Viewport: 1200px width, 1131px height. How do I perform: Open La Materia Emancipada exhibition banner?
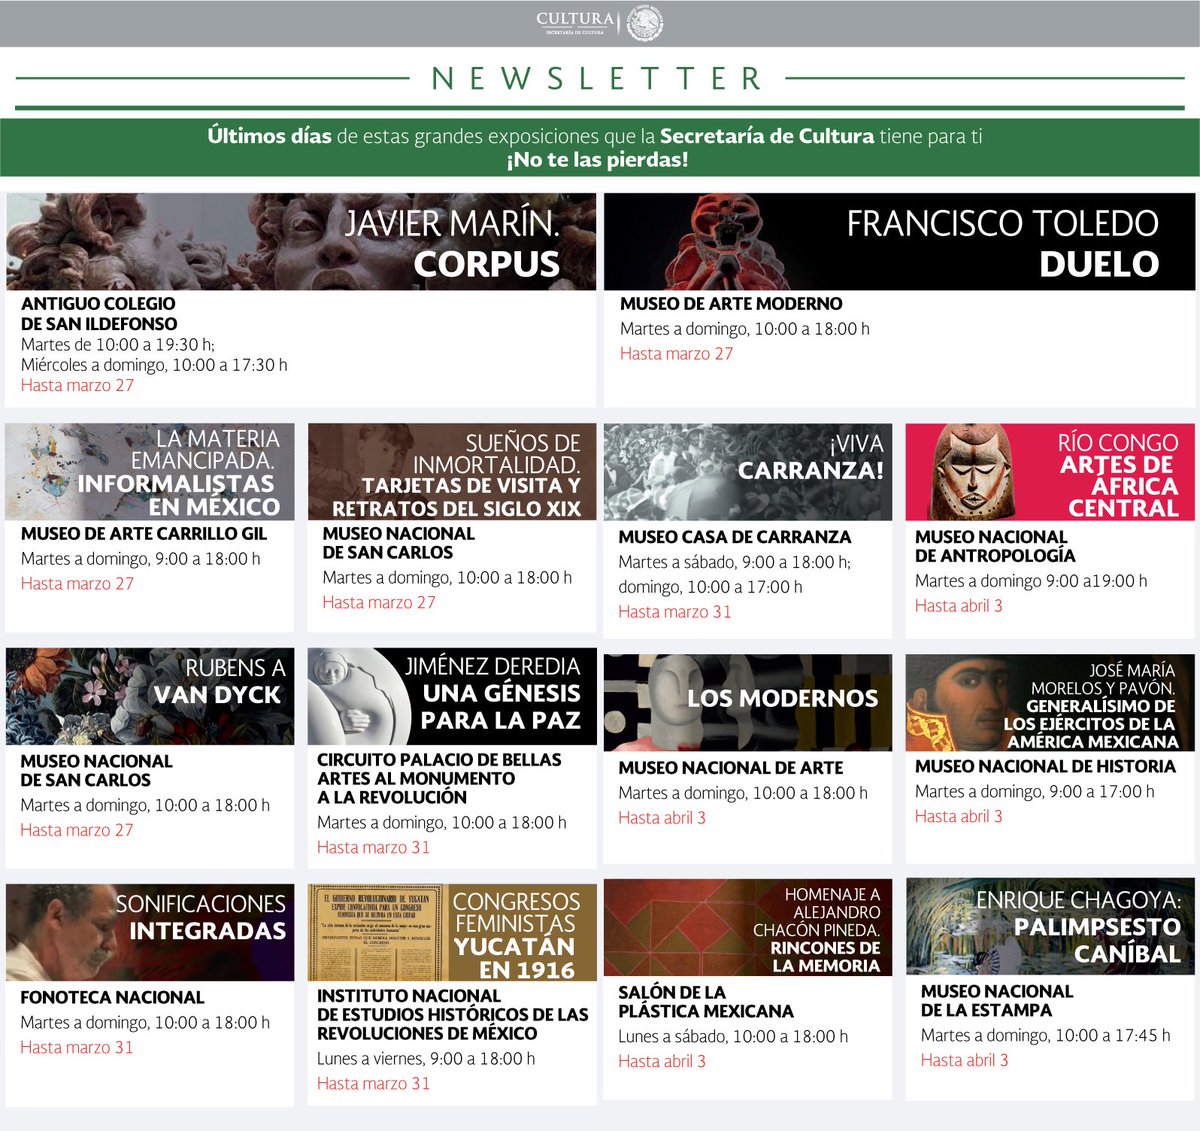coord(150,471)
